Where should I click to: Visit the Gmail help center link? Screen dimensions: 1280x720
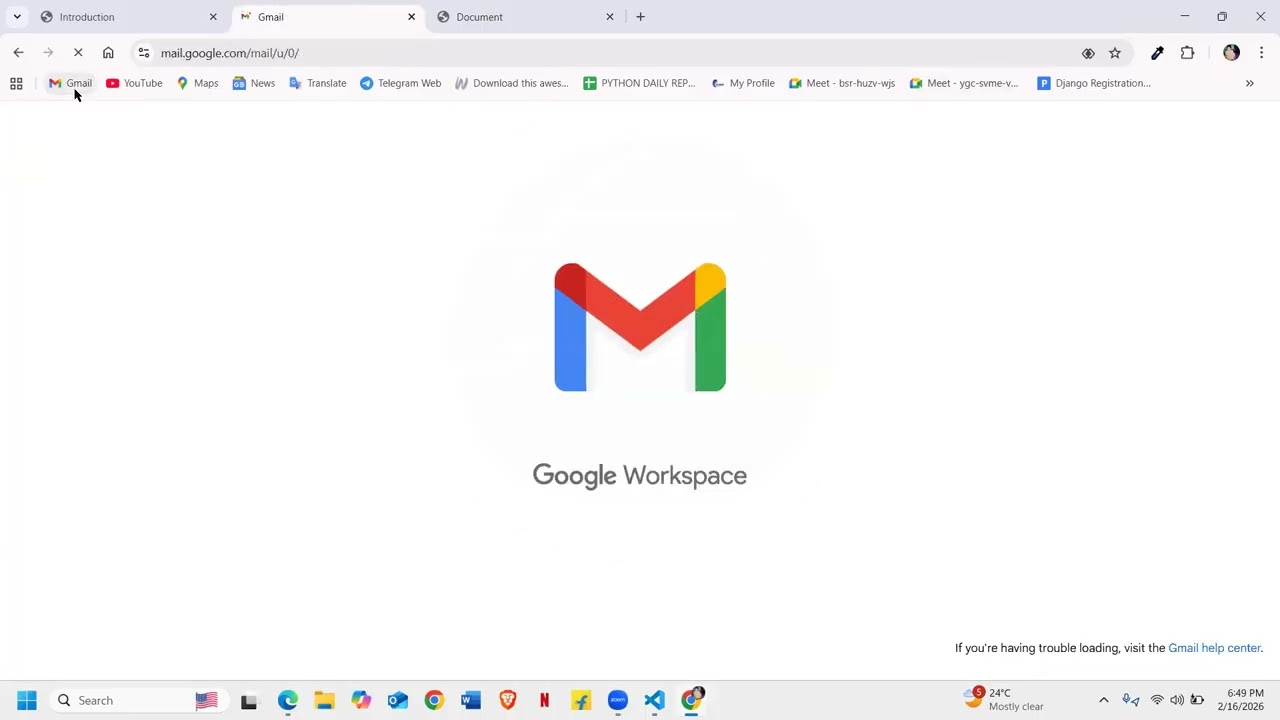point(1214,648)
